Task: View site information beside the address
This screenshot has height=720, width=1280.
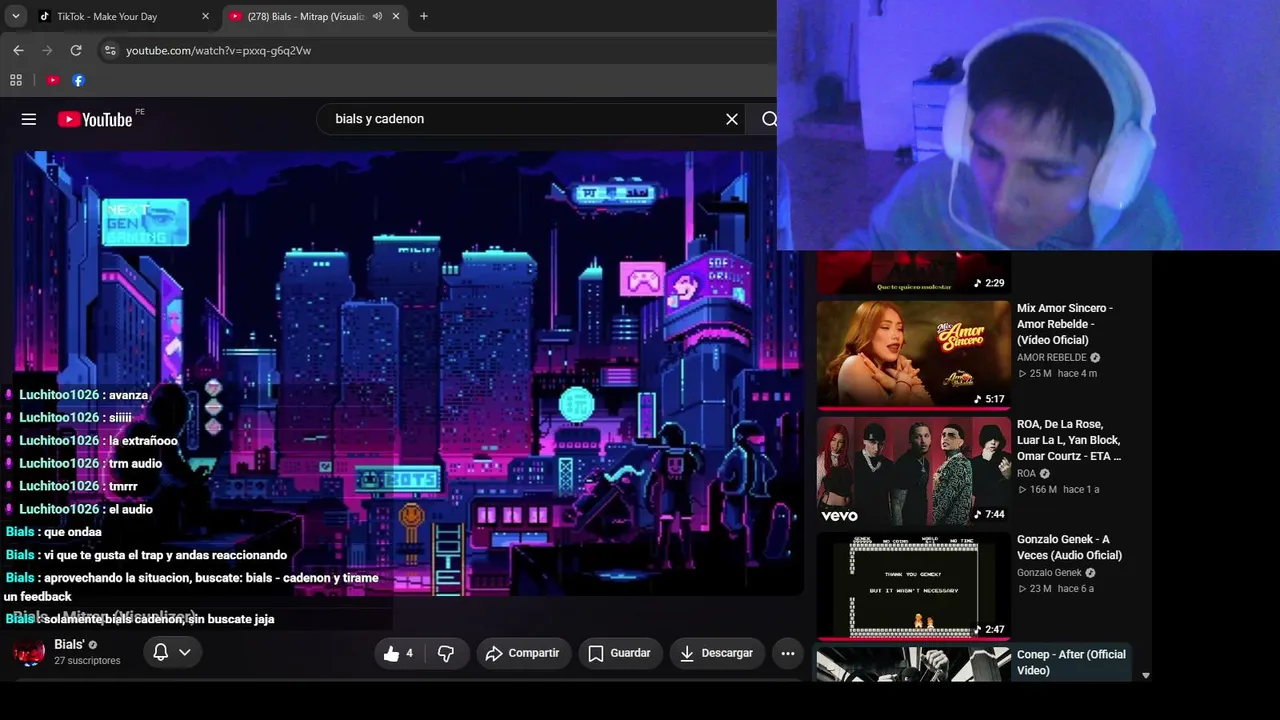Action: coord(110,50)
